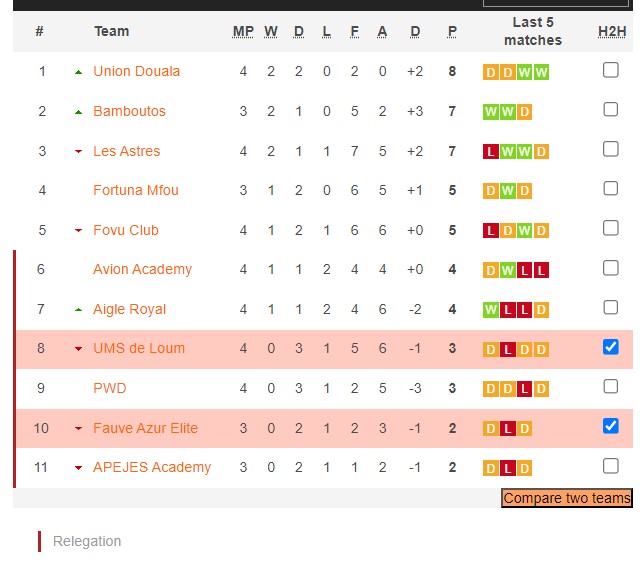Tick the H2H checkbox for PWD

pos(611,386)
